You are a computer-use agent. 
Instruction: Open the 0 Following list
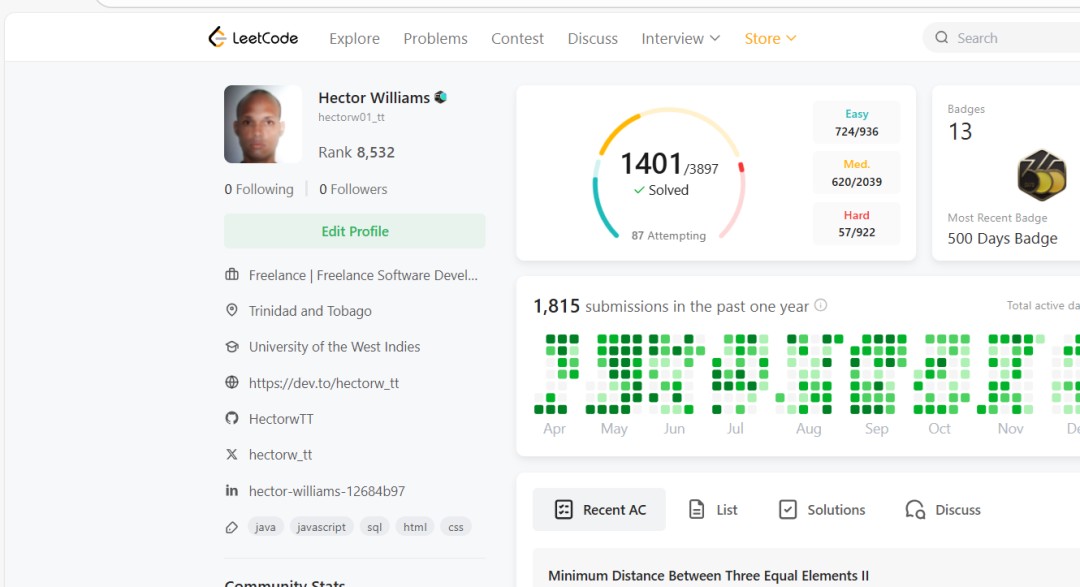click(x=258, y=189)
